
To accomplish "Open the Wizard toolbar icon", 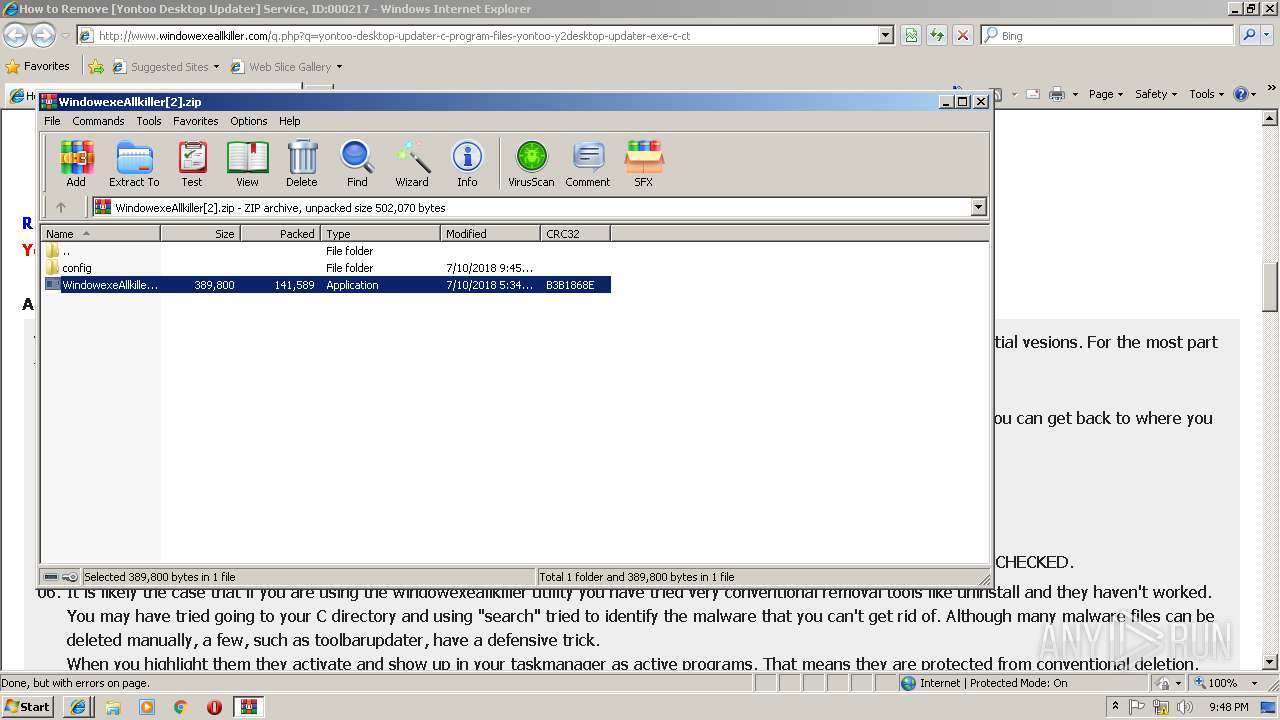I will click(x=412, y=163).
